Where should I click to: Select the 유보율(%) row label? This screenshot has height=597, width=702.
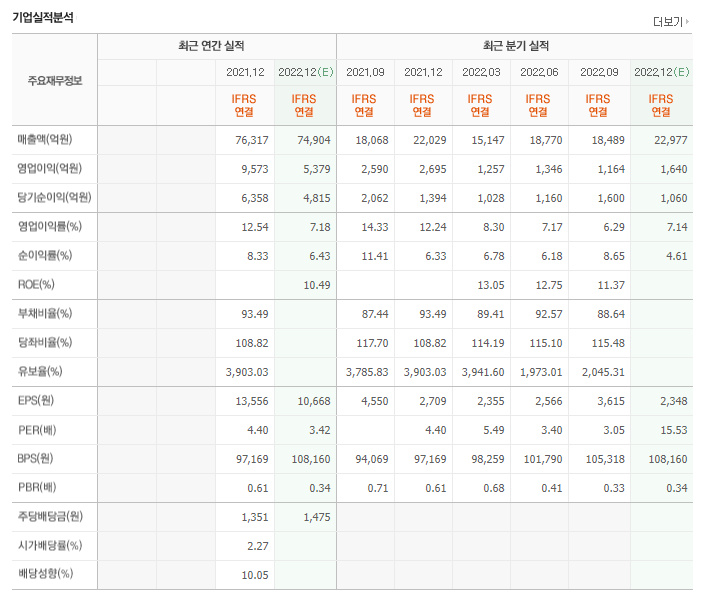40,371
